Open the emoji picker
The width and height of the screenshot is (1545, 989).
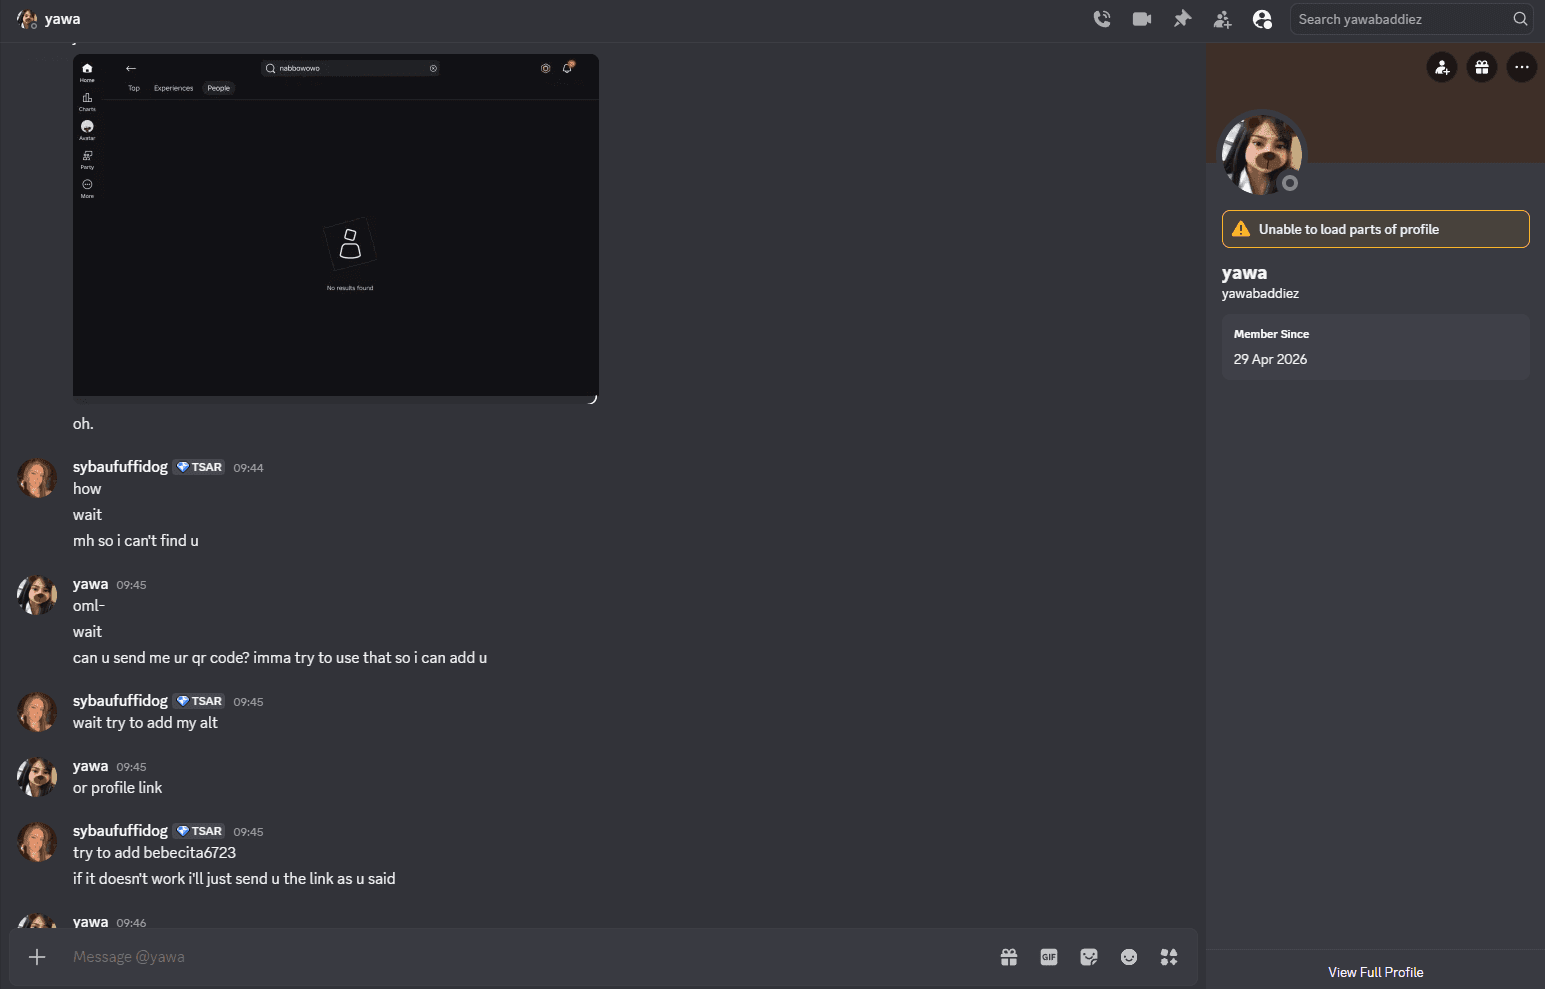tap(1129, 957)
